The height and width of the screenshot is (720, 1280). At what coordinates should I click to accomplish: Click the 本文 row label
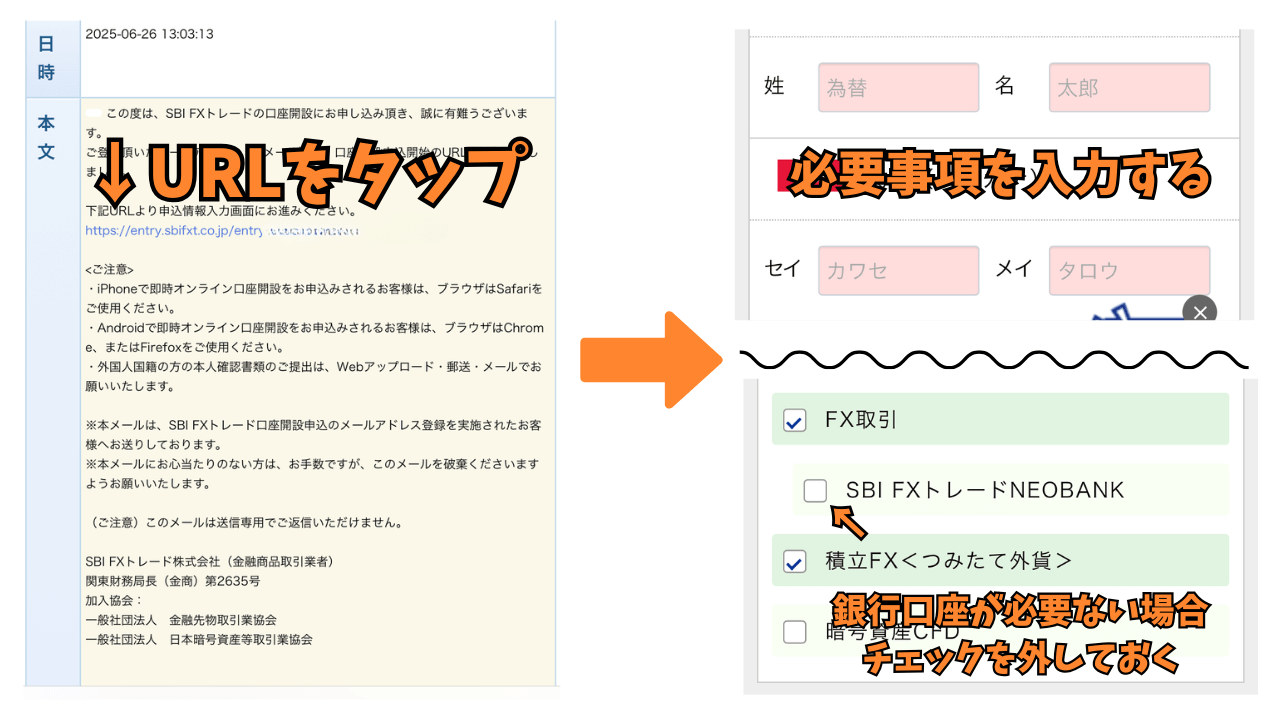(46, 139)
